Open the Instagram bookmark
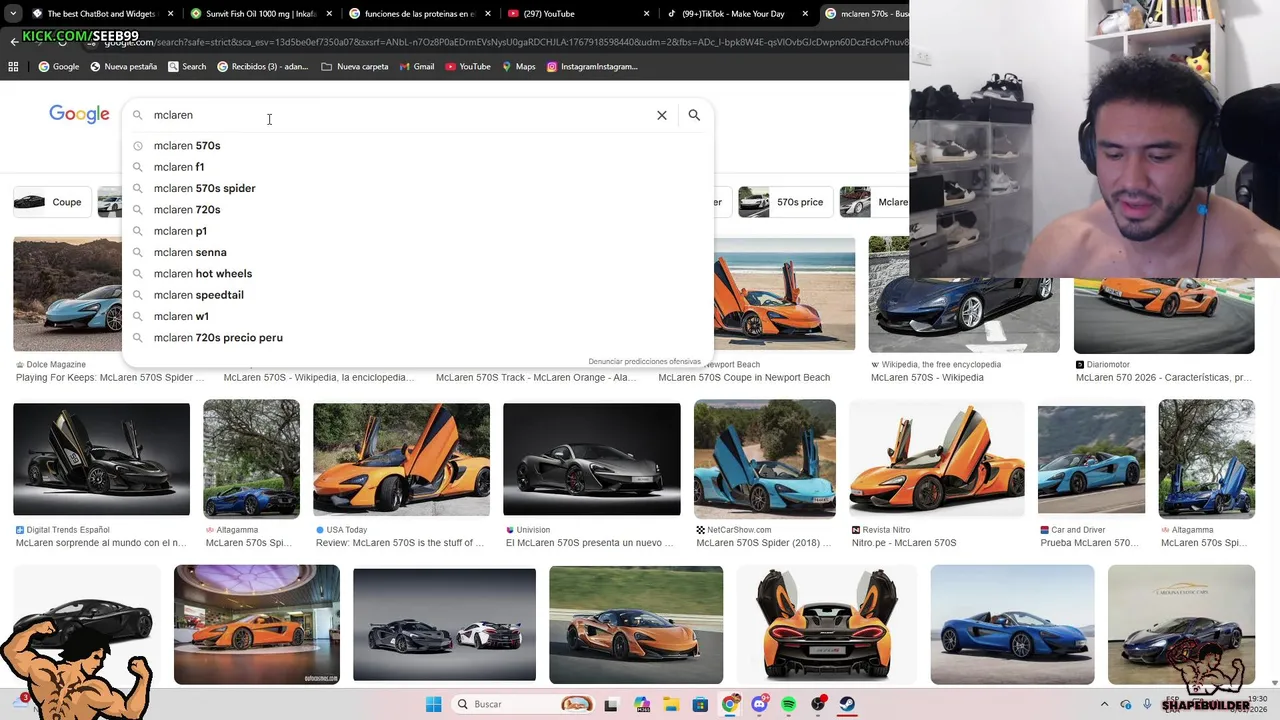The image size is (1280, 720). click(592, 67)
